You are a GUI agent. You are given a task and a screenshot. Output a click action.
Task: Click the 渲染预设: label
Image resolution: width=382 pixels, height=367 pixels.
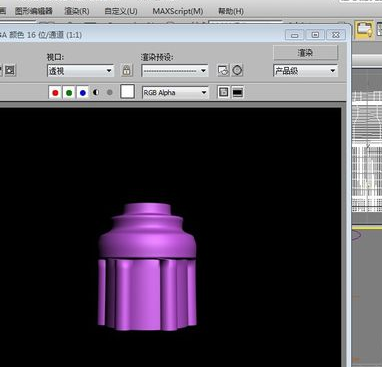coord(157,57)
